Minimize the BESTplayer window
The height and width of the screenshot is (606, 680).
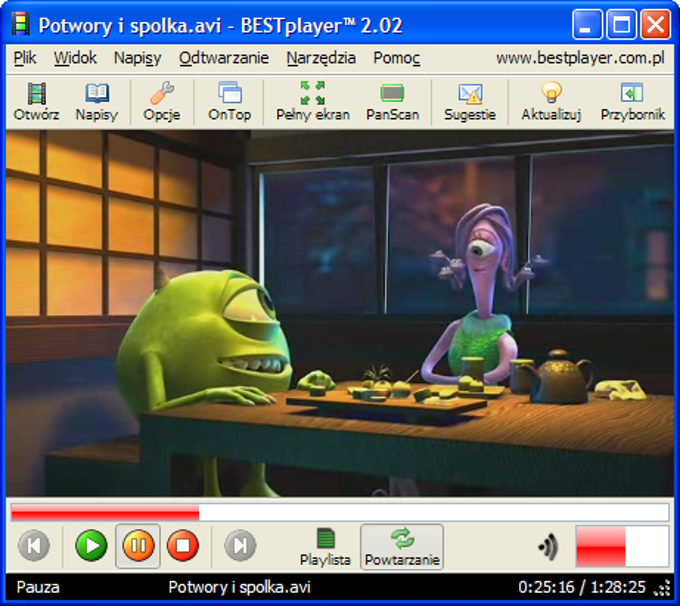coord(587,25)
